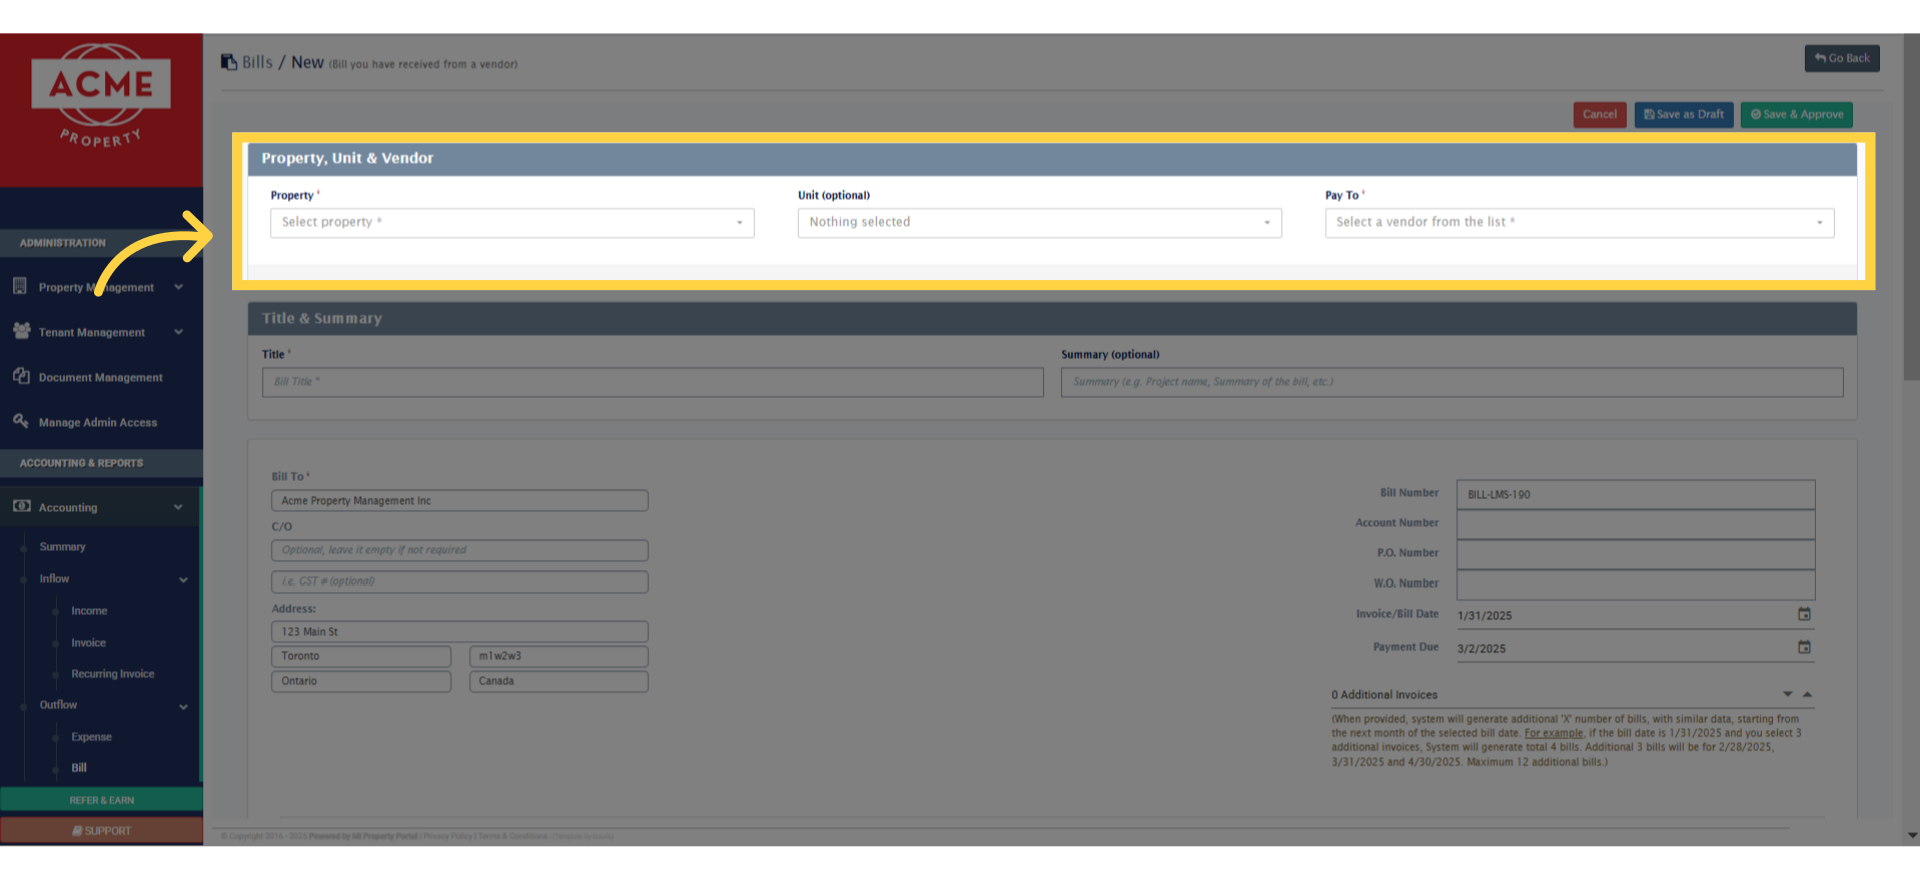The height and width of the screenshot is (878, 1920).
Task: Open Manage Admin Access in sidebar
Action: click(x=100, y=422)
